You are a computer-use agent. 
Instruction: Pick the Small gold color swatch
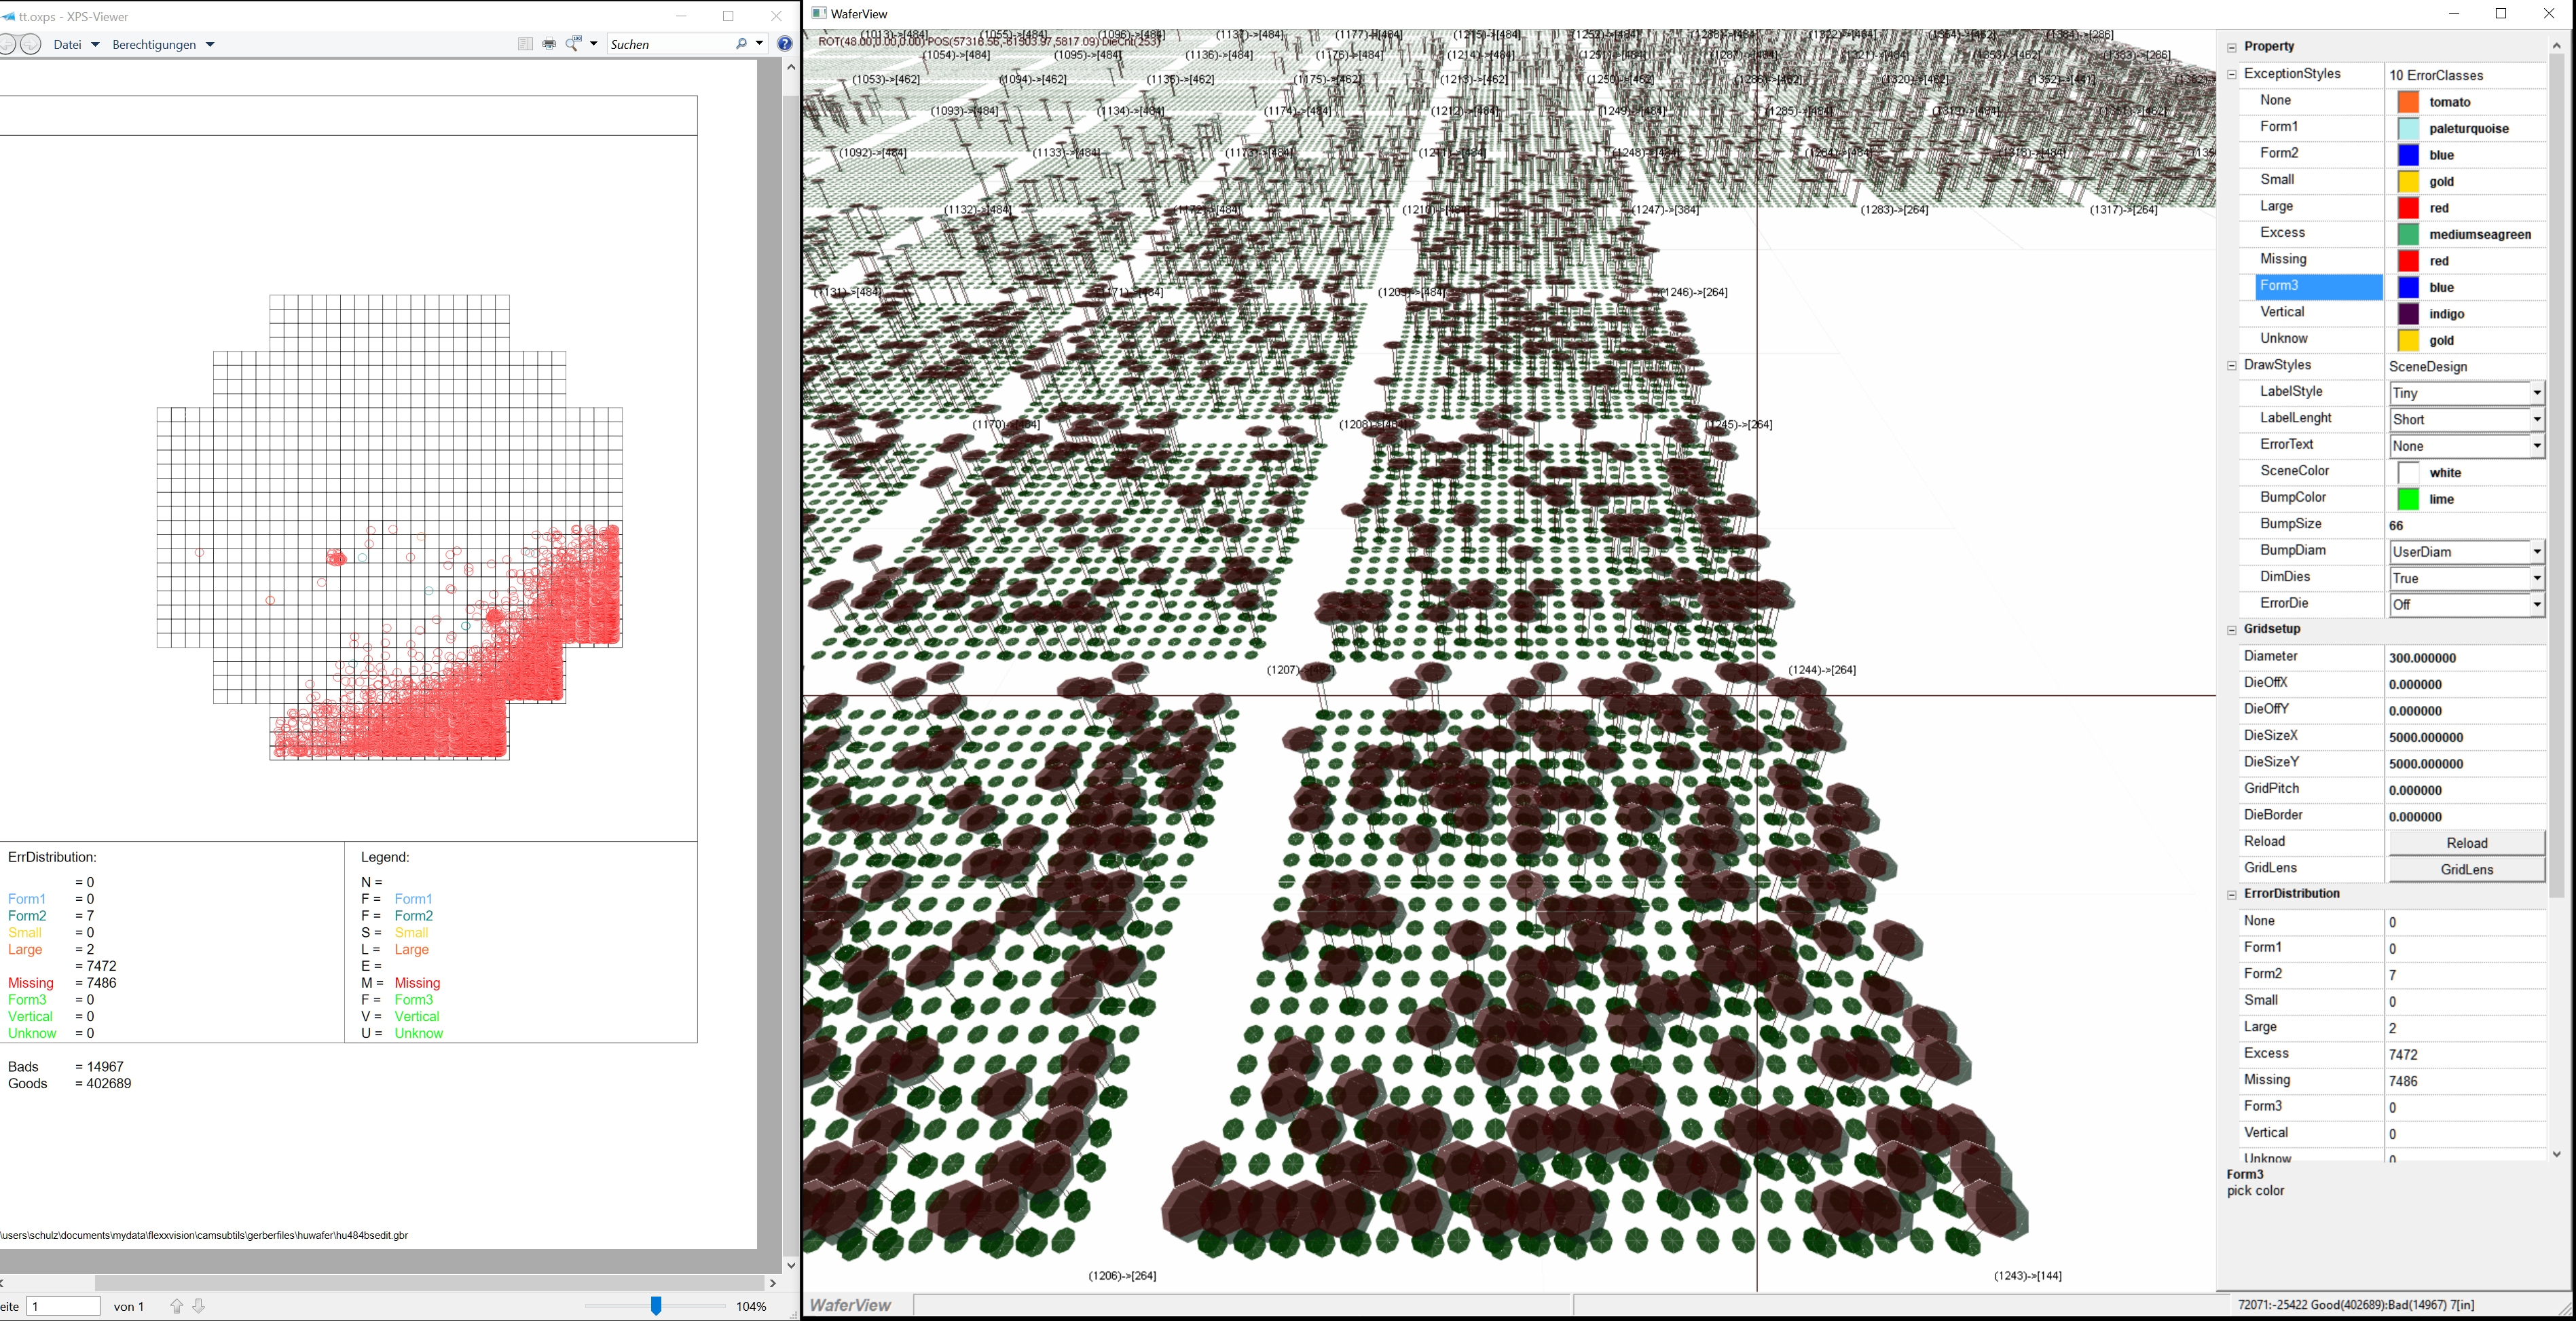click(x=2409, y=181)
